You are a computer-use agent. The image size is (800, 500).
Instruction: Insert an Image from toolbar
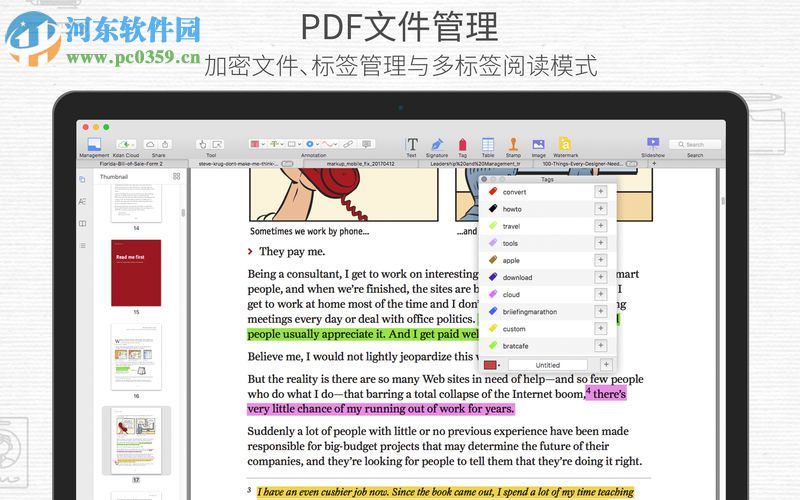(x=538, y=144)
